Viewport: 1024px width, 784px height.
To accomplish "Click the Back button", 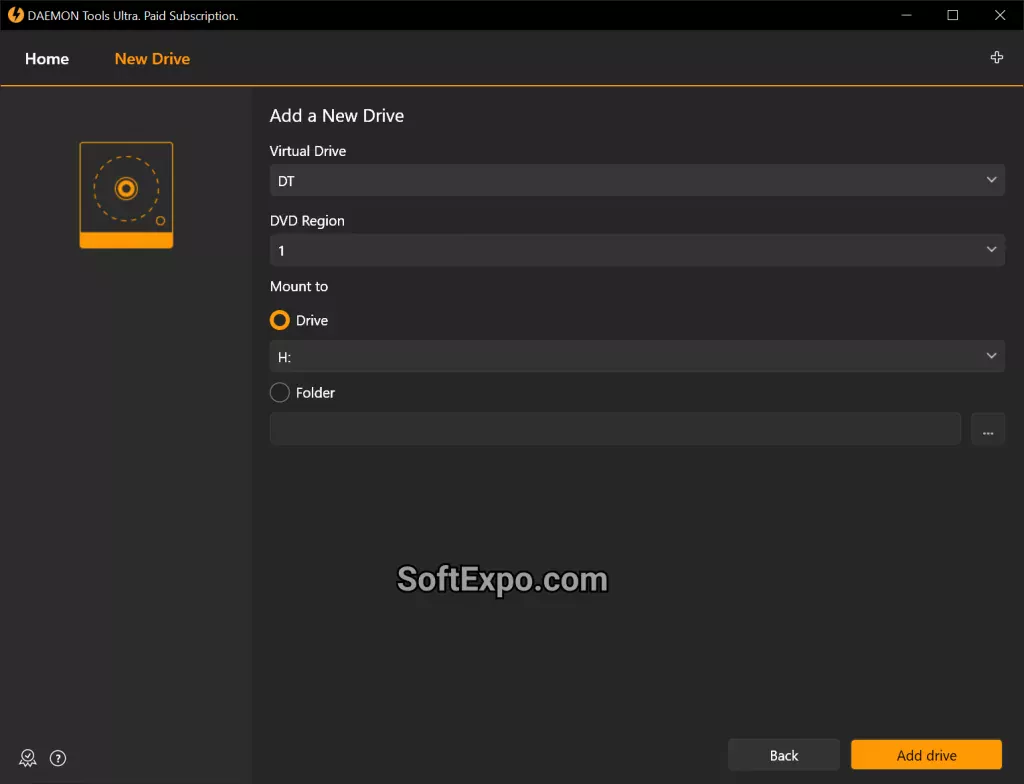I will [x=783, y=754].
